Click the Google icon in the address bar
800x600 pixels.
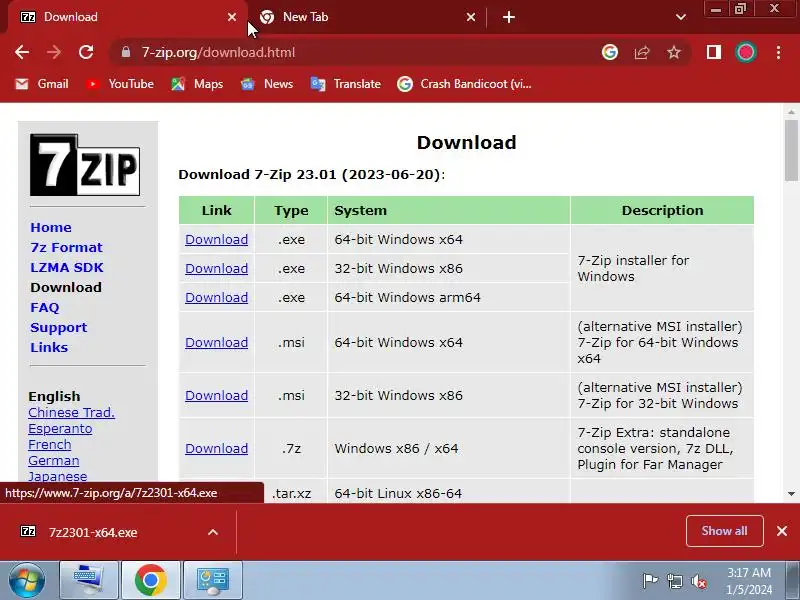click(610, 52)
